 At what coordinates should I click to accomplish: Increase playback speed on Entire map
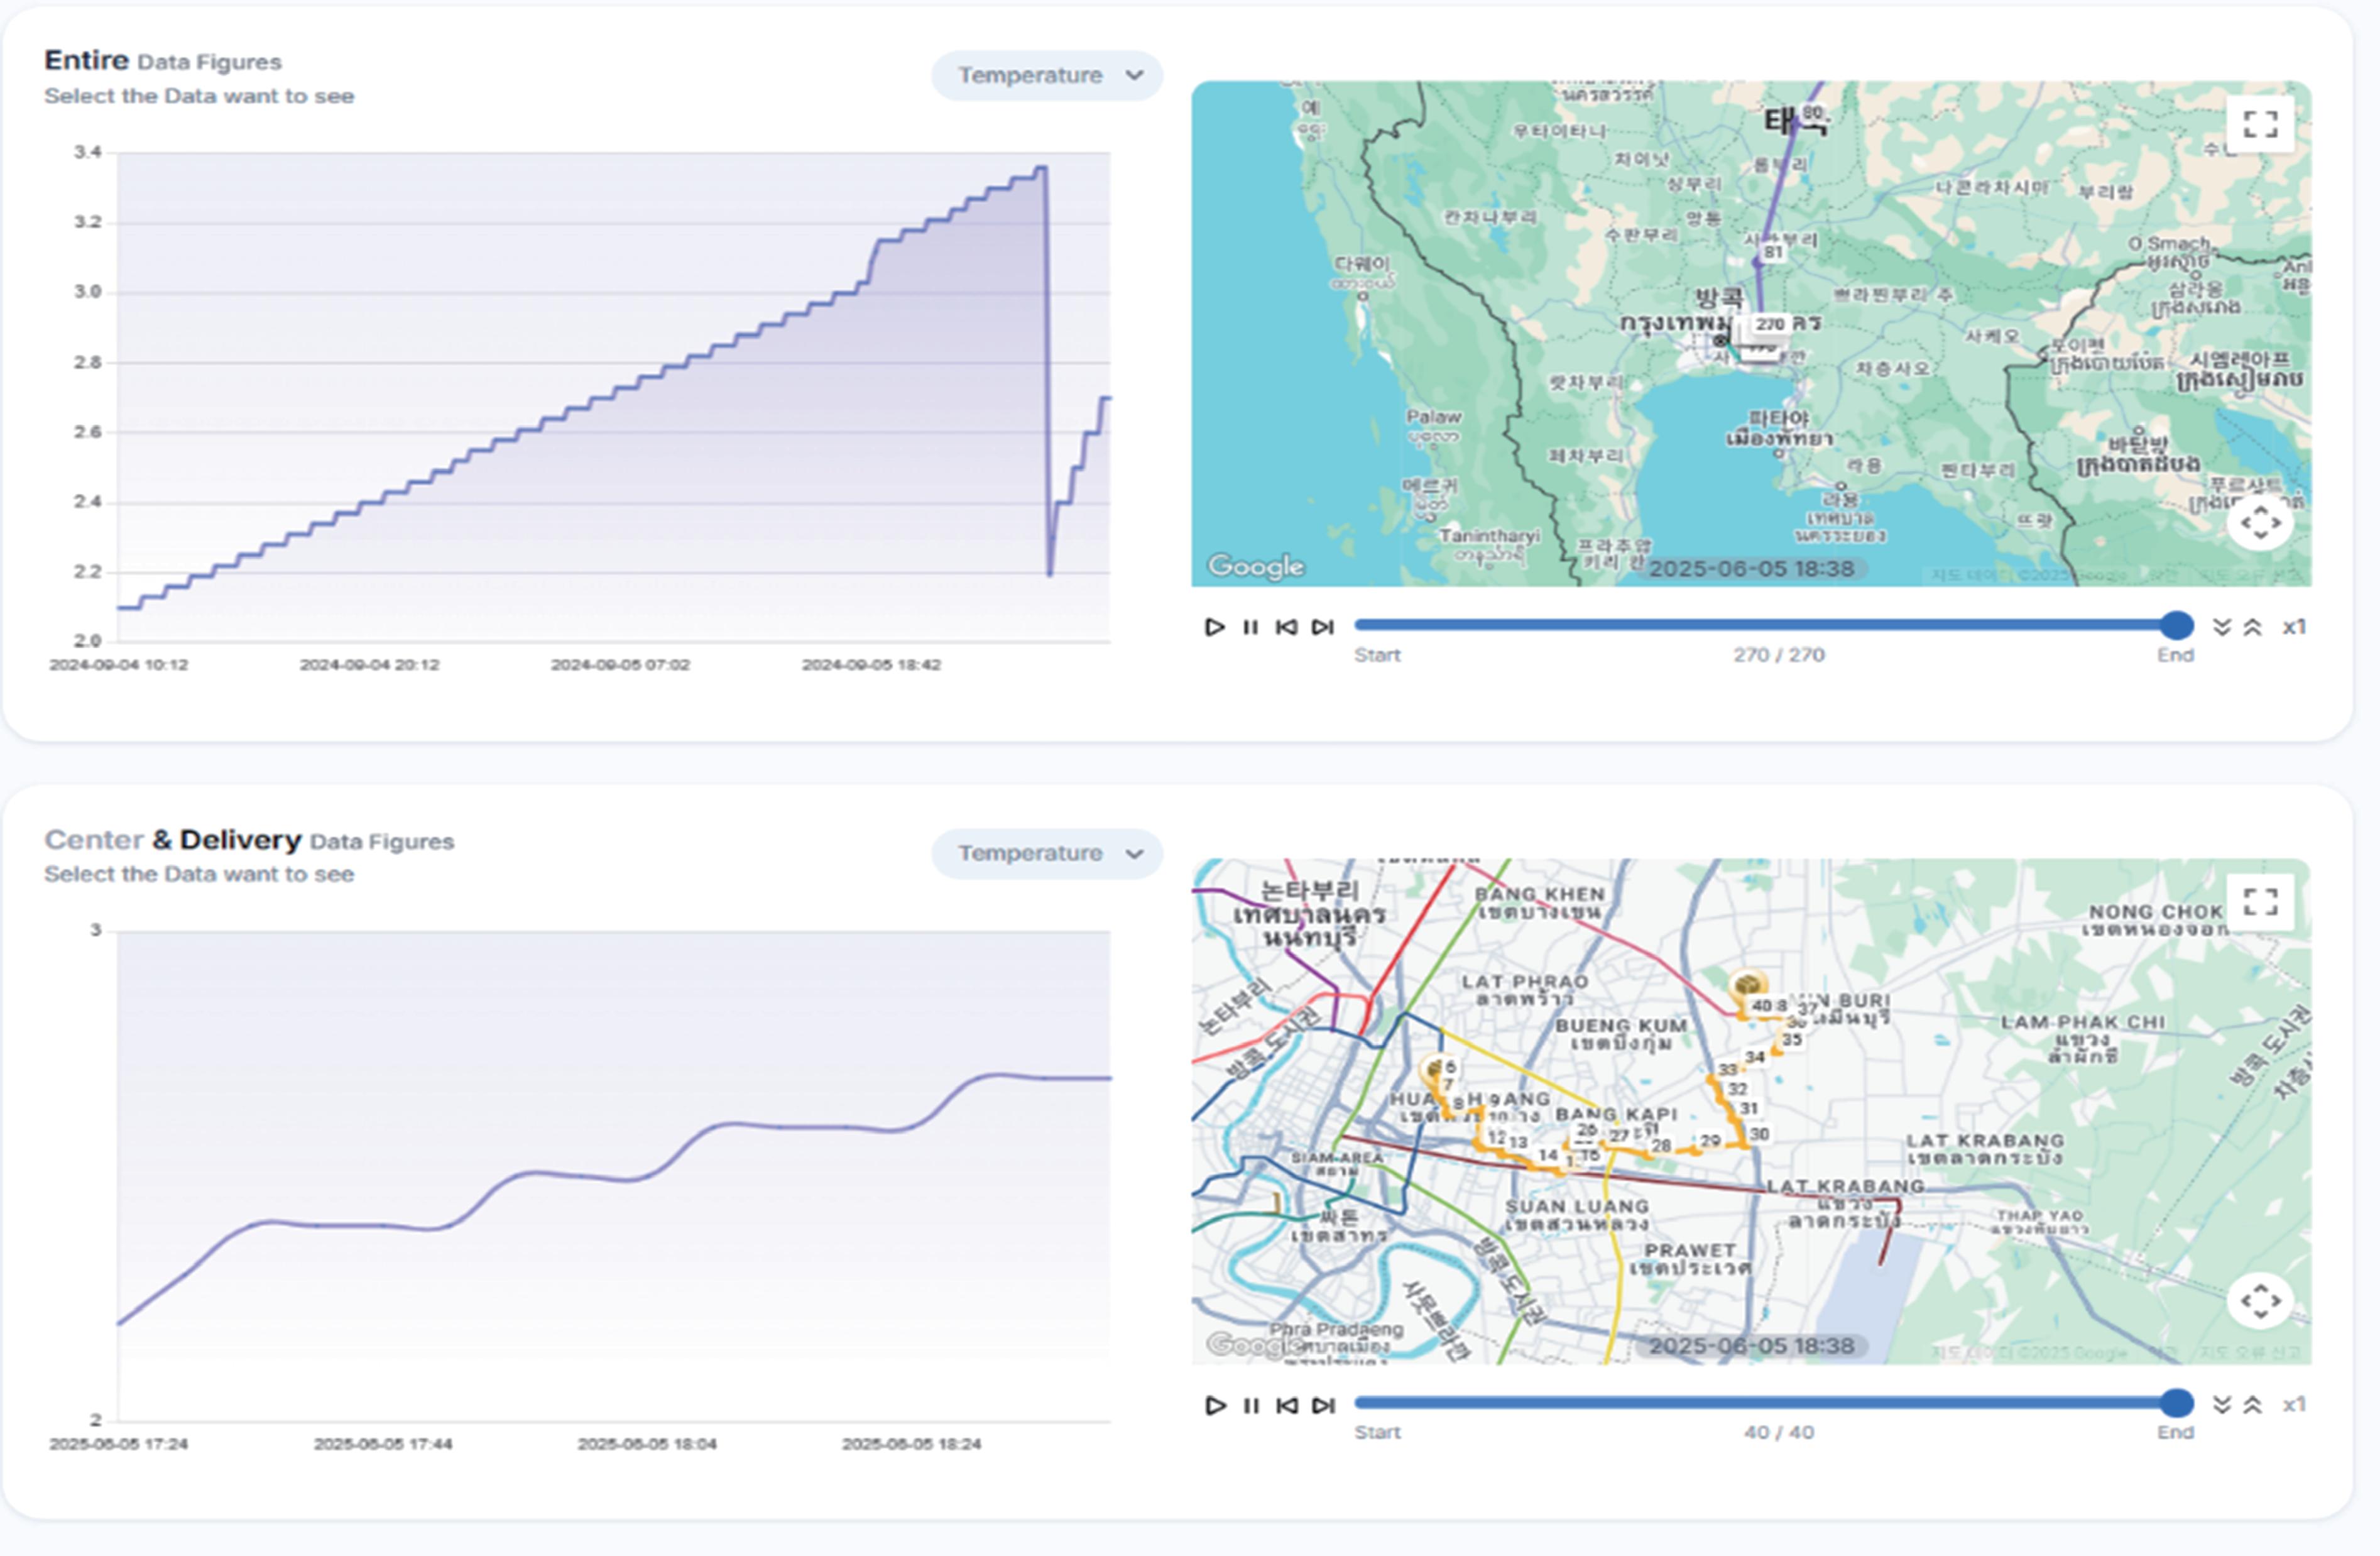coord(2252,627)
